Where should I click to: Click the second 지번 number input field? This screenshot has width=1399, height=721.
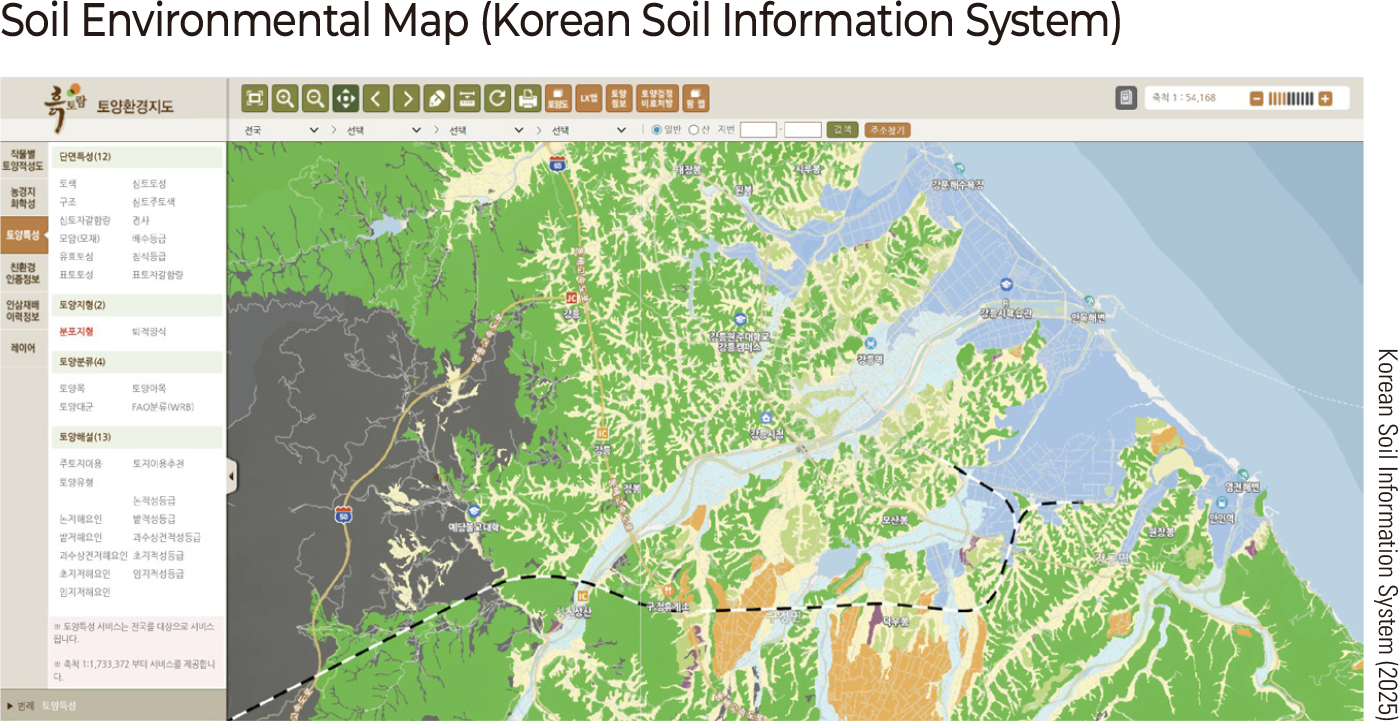click(803, 130)
